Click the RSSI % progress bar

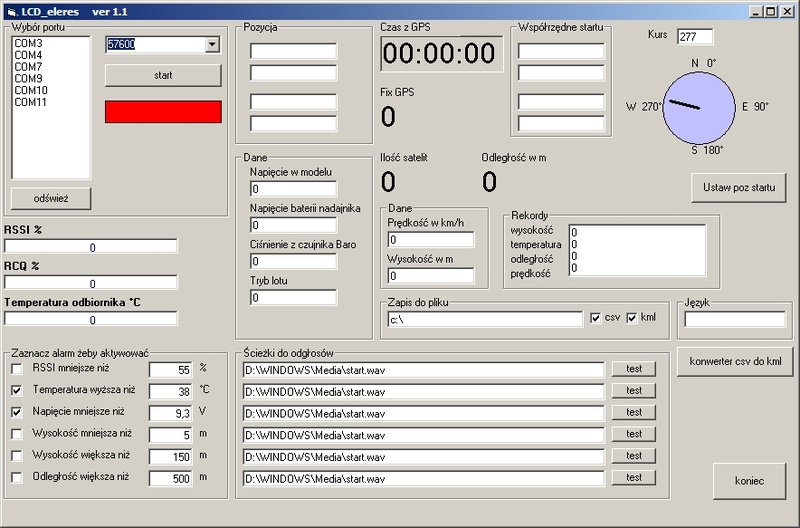pyautogui.click(x=91, y=247)
